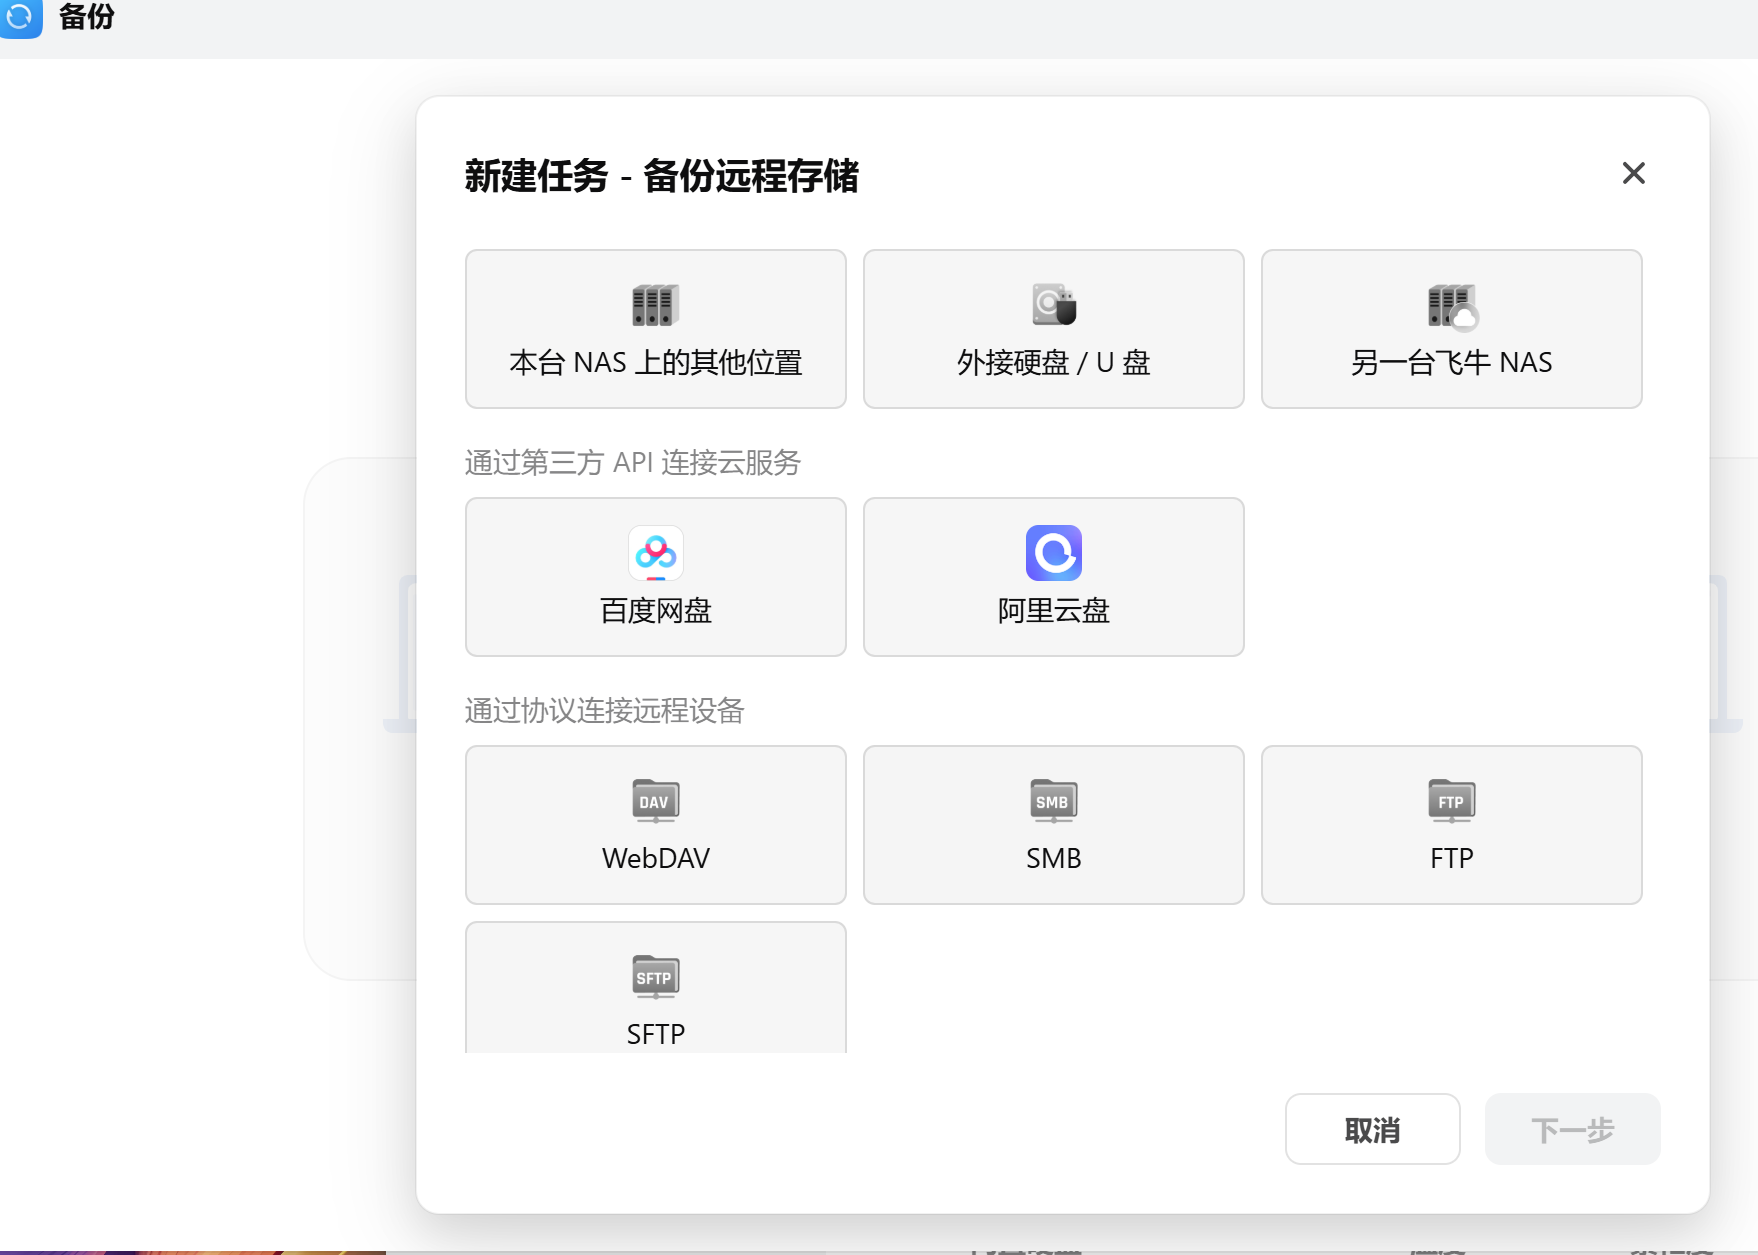Choose the Aliyun Drive logo icon
The height and width of the screenshot is (1255, 1758).
point(1054,553)
